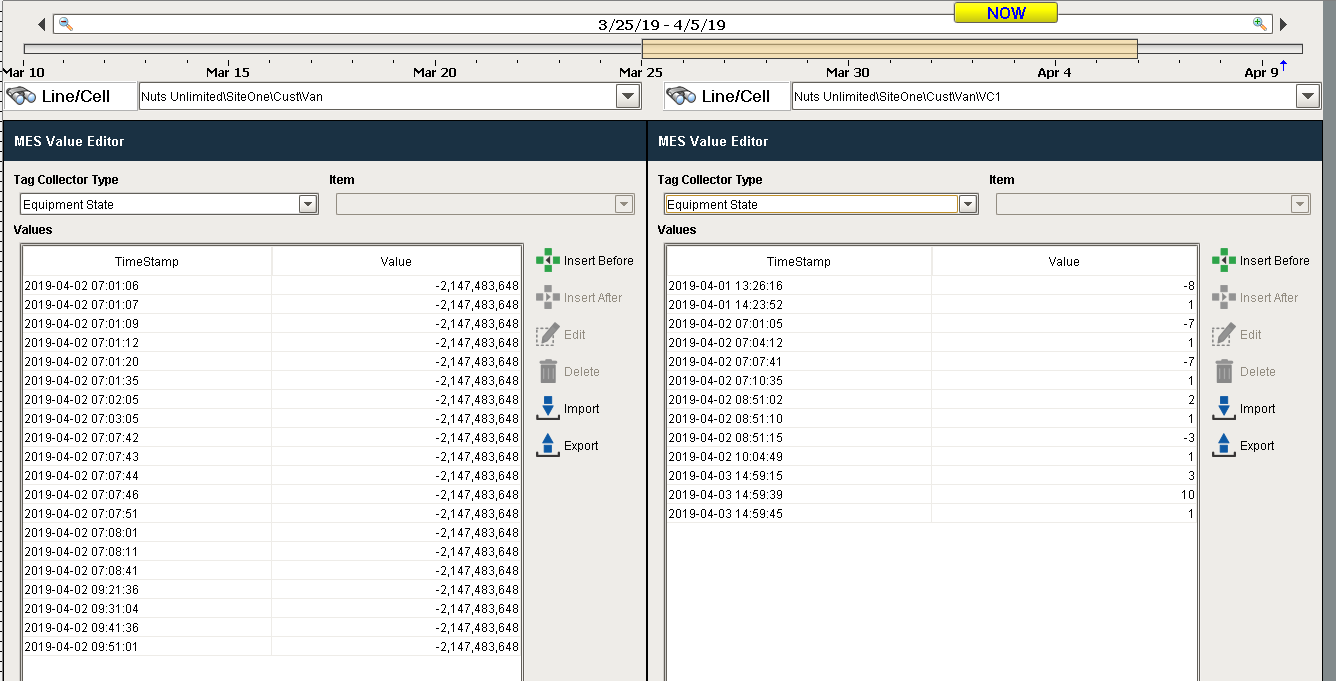The width and height of the screenshot is (1336, 681).
Task: Click Insert Before icon in left editor
Action: coord(547,261)
